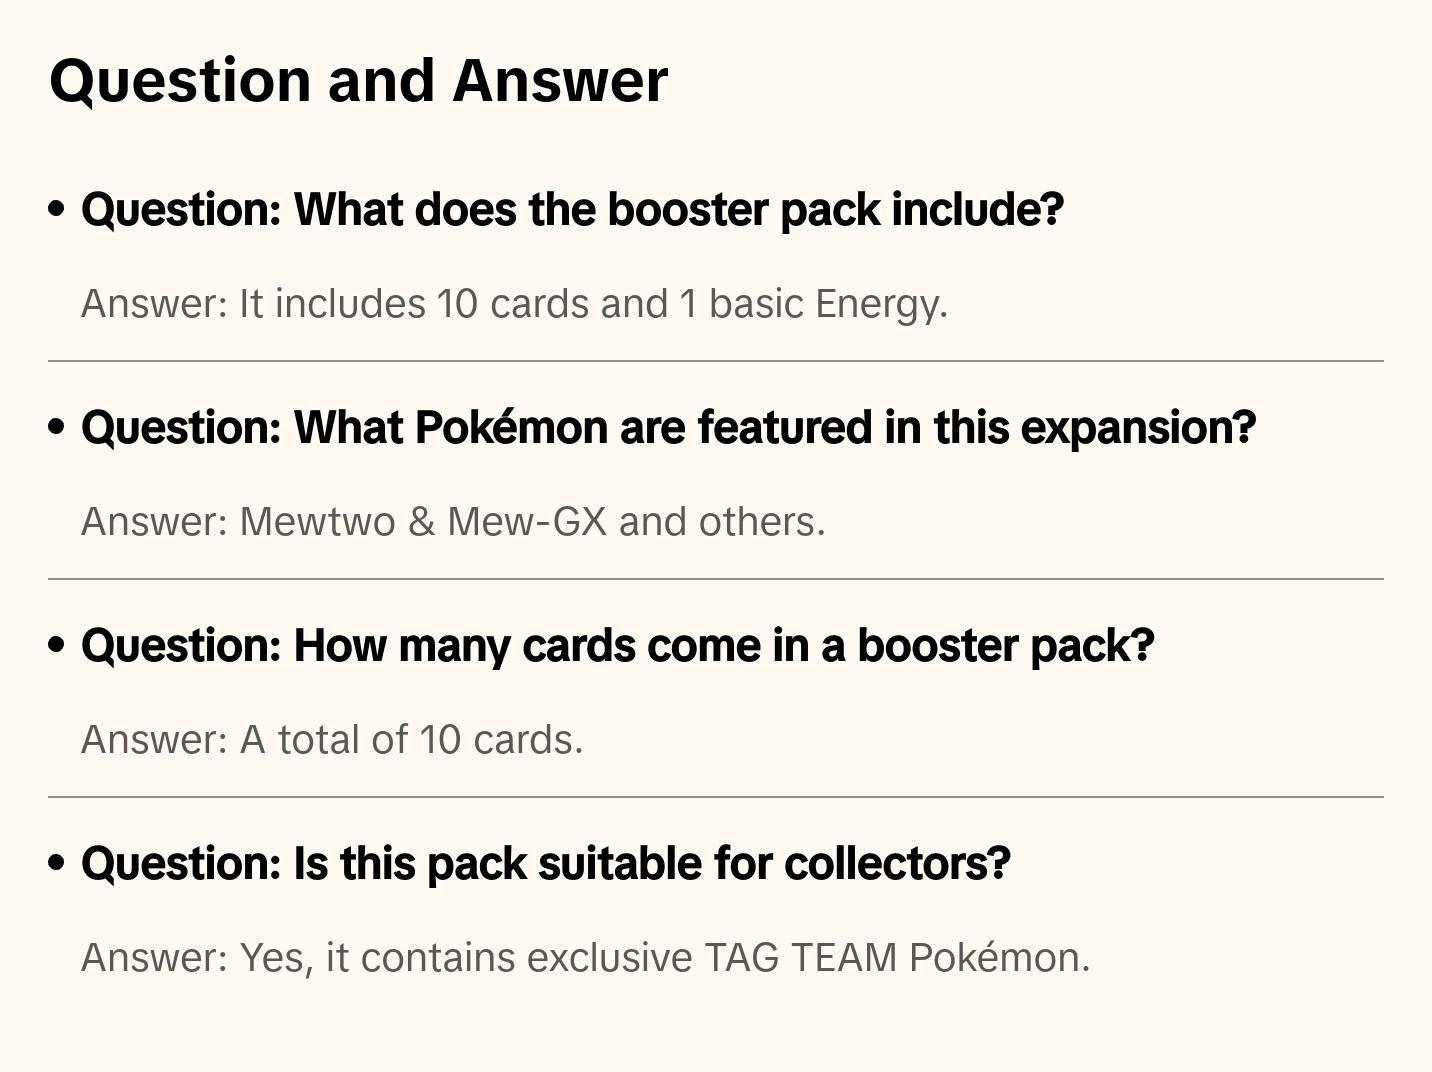Click bullet before how many cards question
1432x1072 pixels.
57,645
